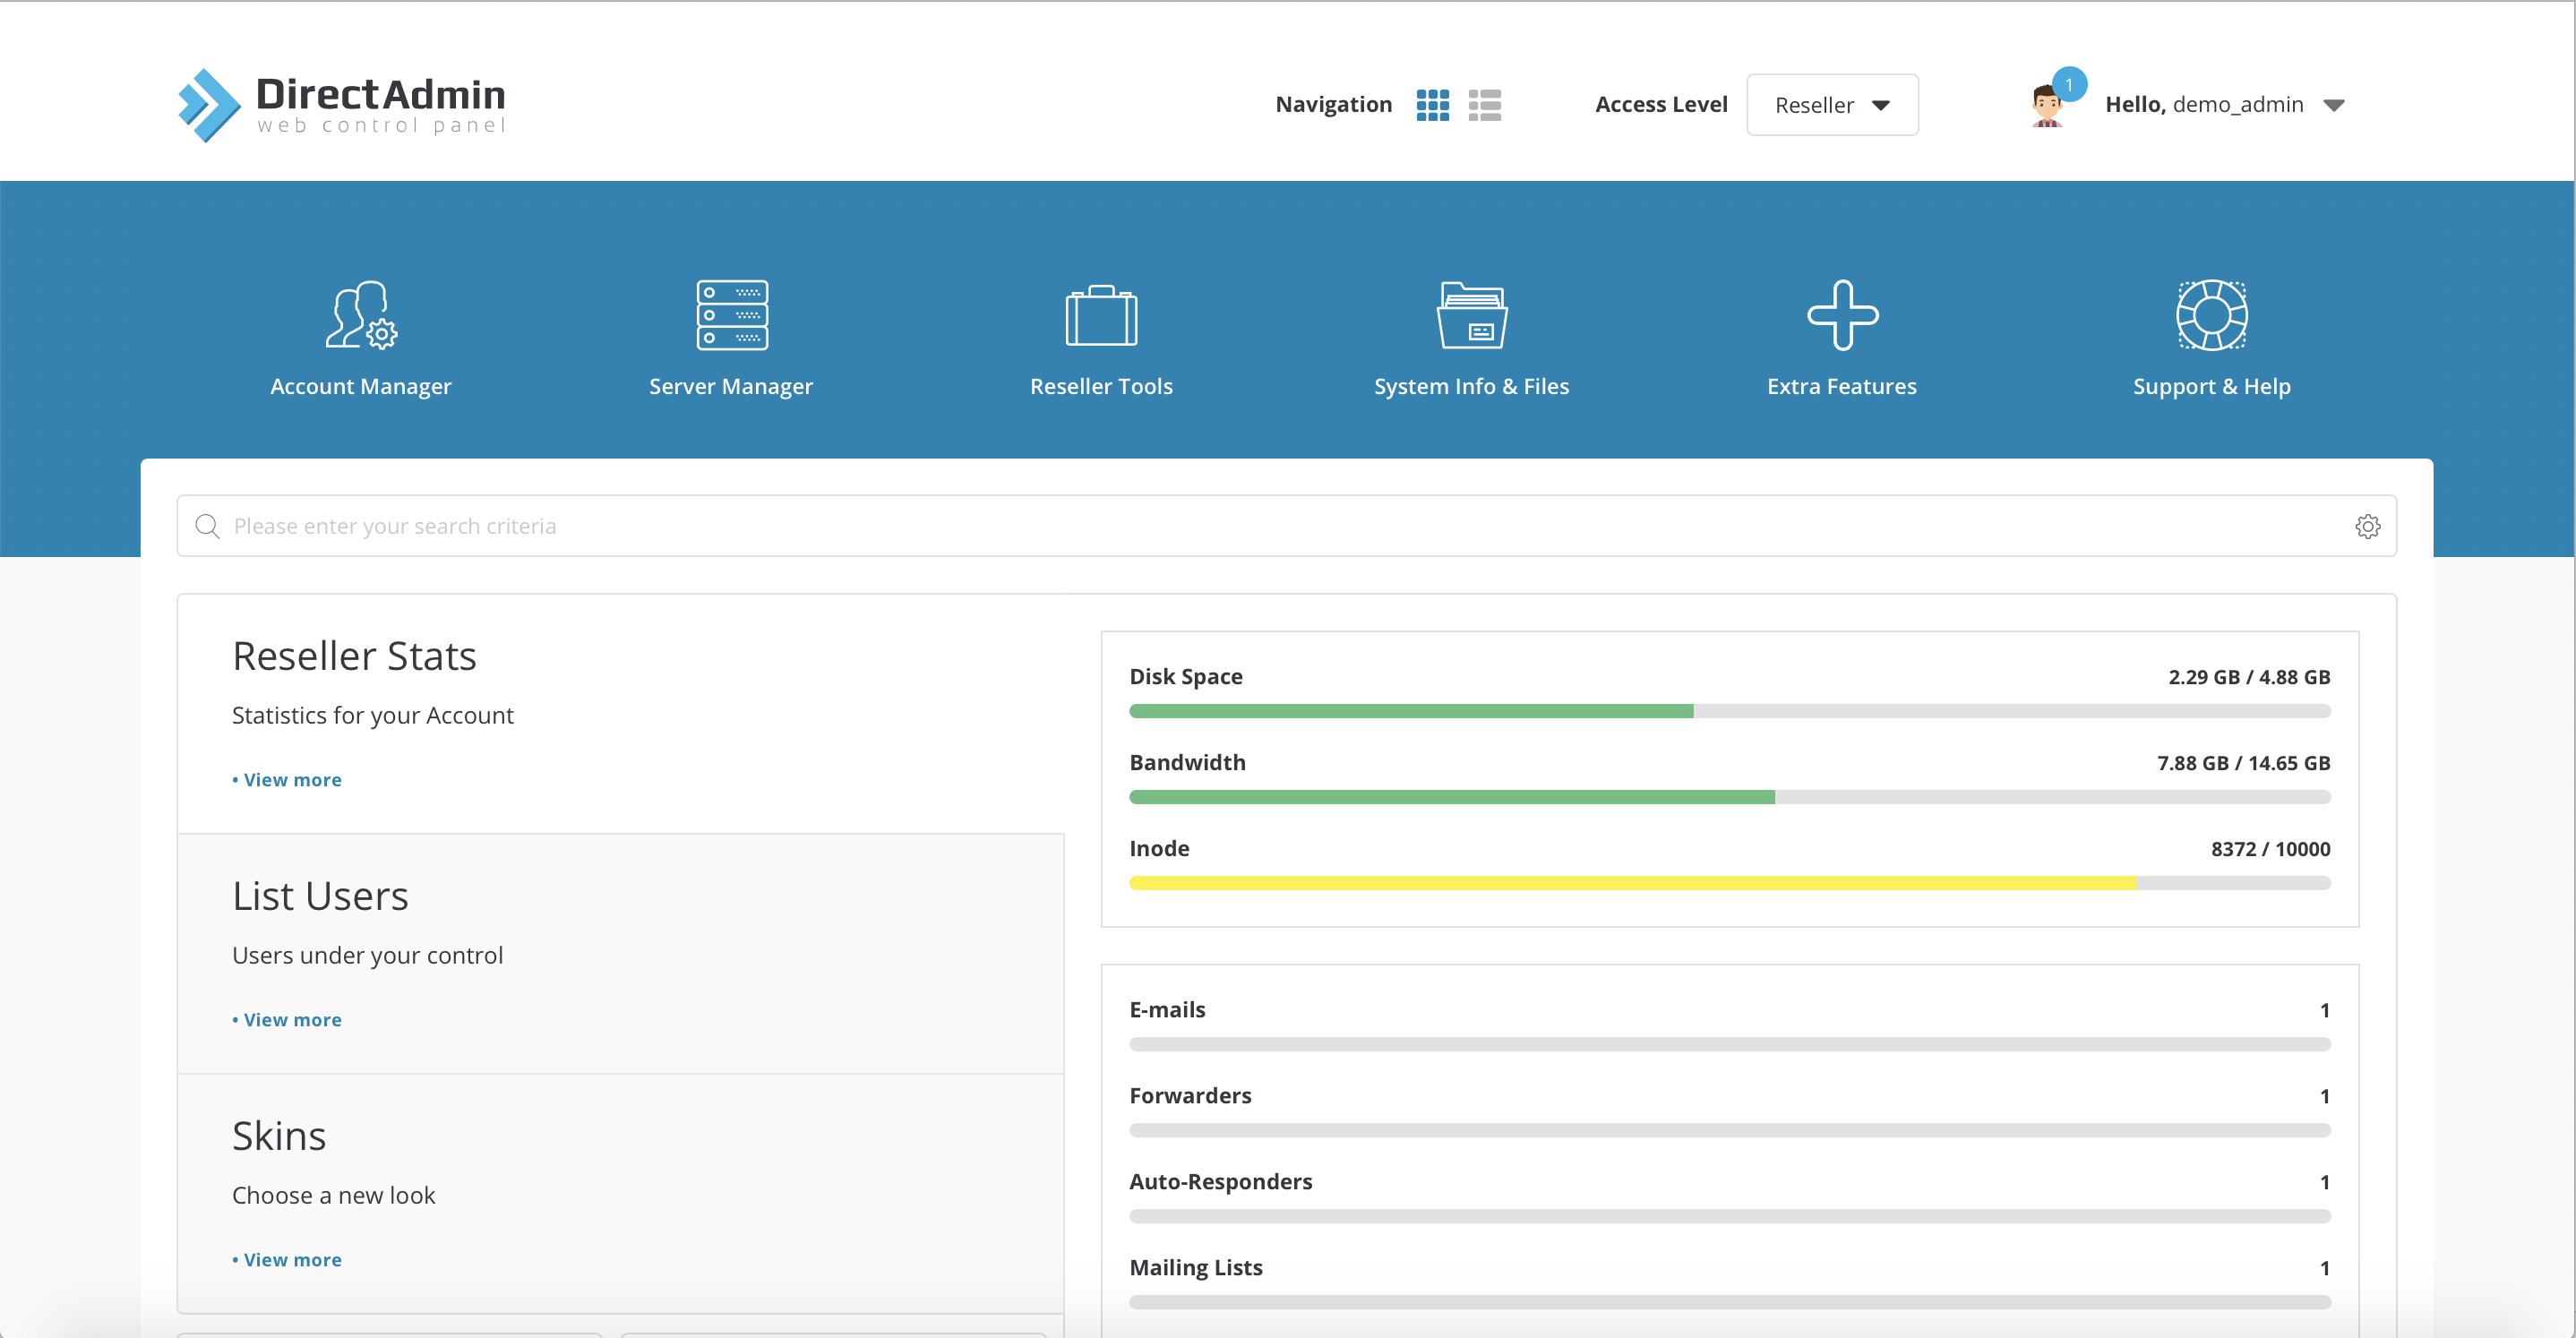Open Extra Features plus icon
The height and width of the screenshot is (1338, 2576).
tap(1841, 314)
